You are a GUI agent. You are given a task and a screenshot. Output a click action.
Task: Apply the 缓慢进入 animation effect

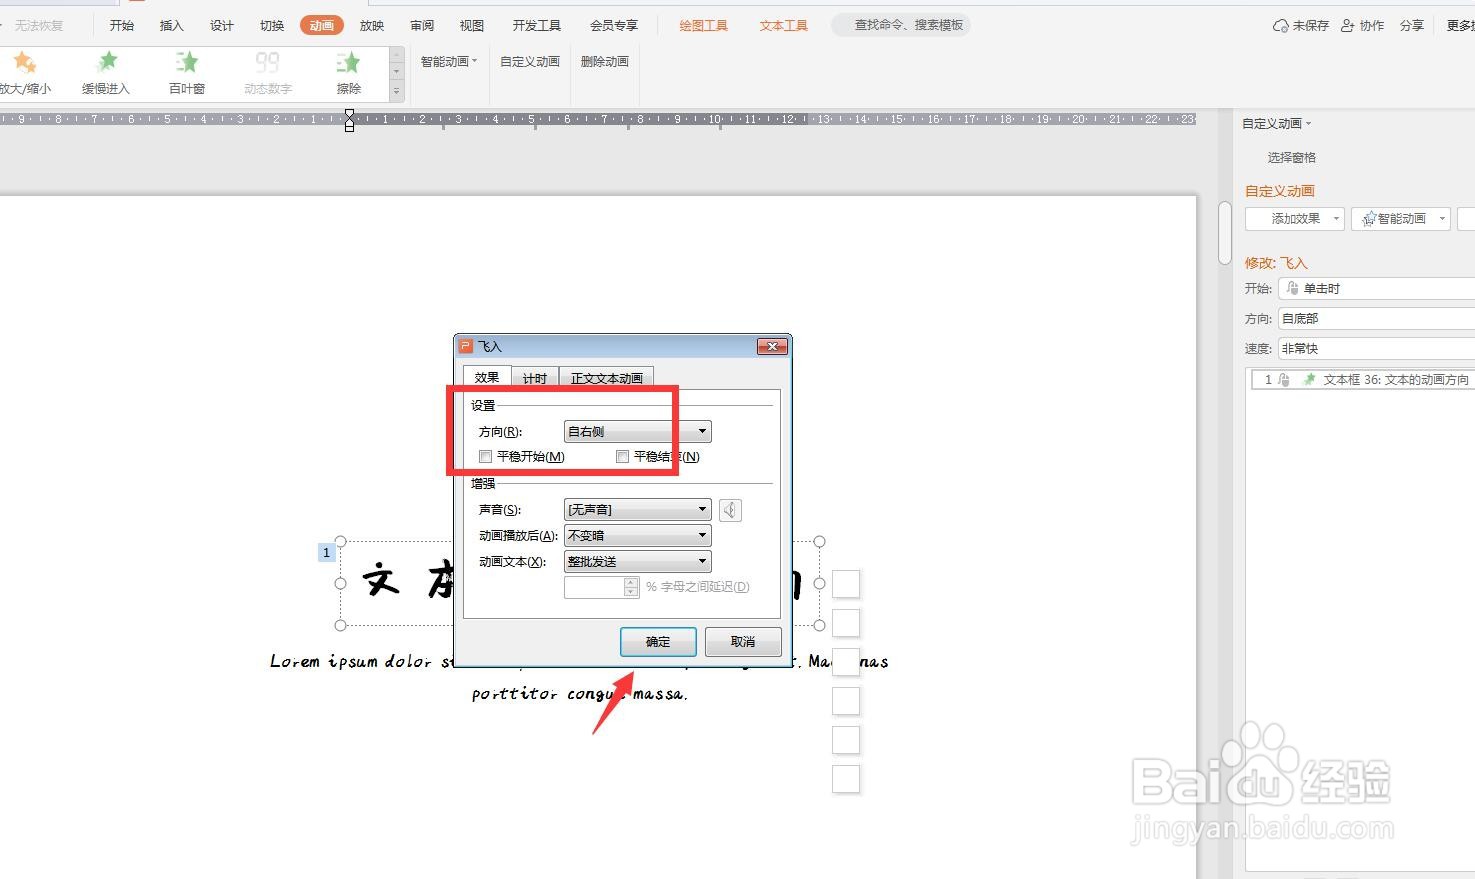pos(106,74)
